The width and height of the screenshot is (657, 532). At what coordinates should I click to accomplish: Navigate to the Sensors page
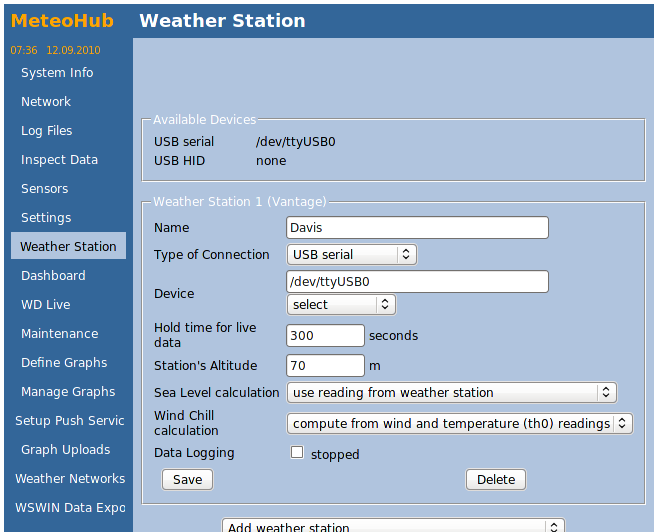(45, 189)
